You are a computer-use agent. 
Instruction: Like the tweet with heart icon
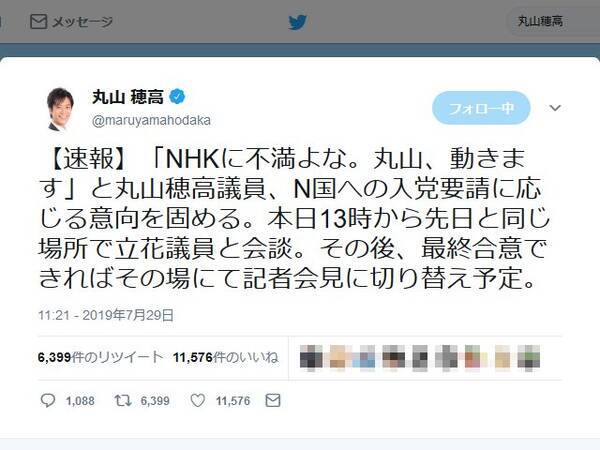click(x=197, y=401)
